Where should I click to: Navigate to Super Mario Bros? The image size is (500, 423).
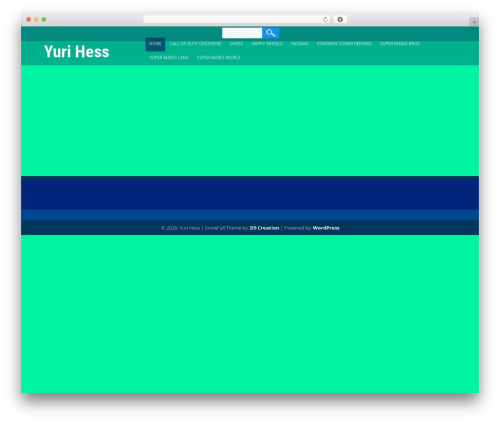[400, 44]
